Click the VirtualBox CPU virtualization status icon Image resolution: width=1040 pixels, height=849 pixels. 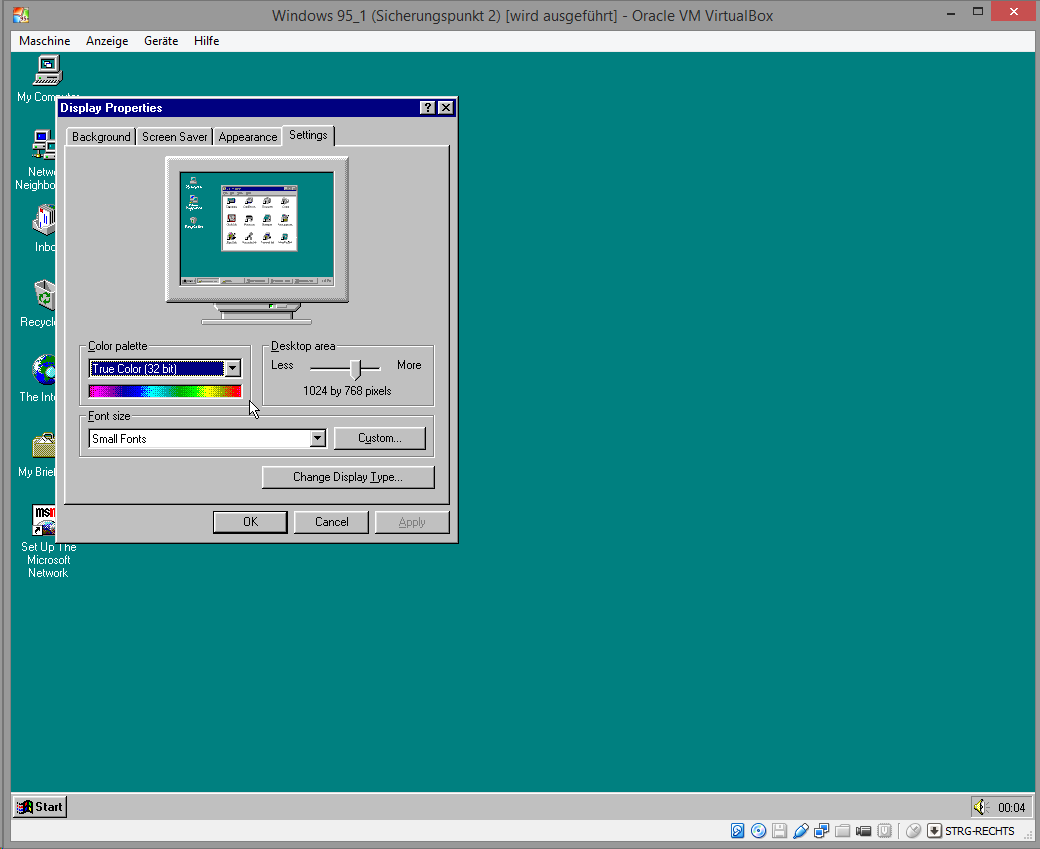884,830
